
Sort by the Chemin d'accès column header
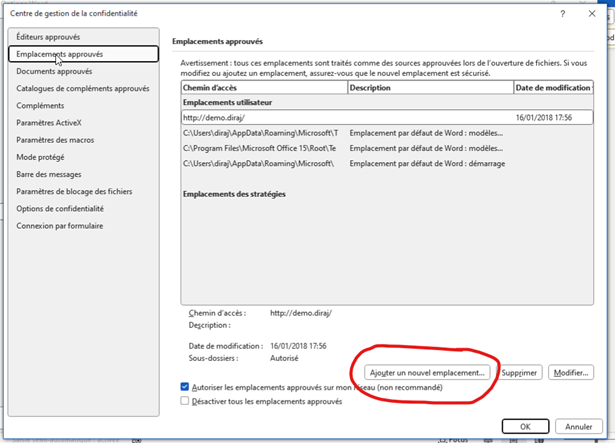tap(264, 88)
